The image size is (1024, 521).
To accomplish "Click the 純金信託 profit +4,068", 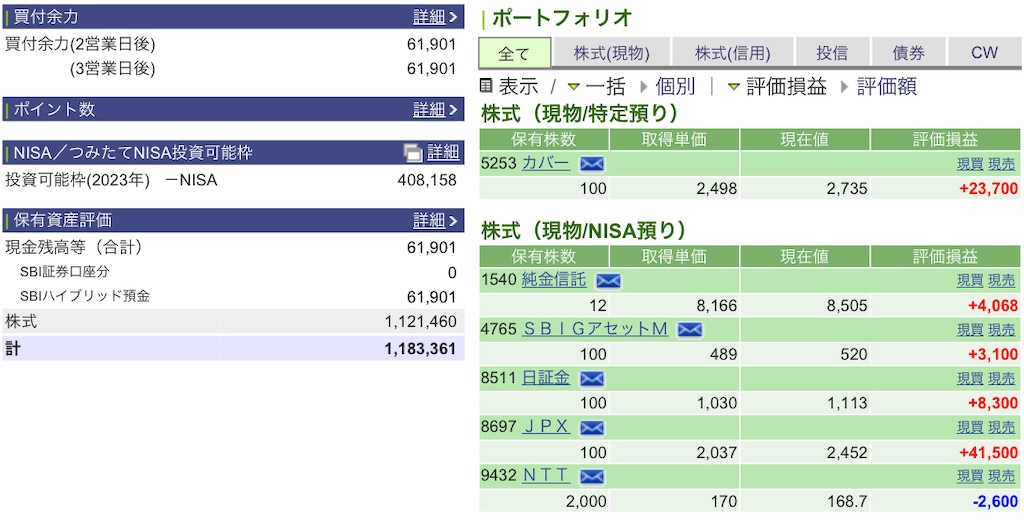I will click(993, 306).
